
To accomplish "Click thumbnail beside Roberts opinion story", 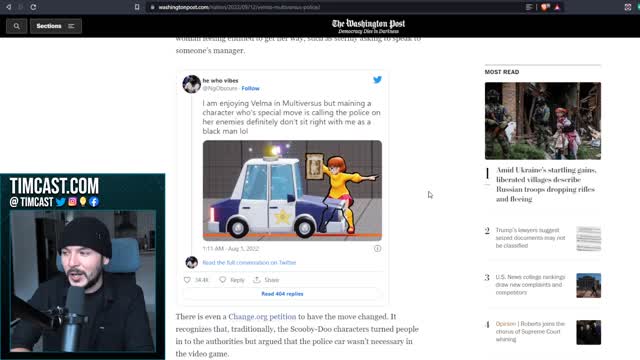I will tap(589, 332).
